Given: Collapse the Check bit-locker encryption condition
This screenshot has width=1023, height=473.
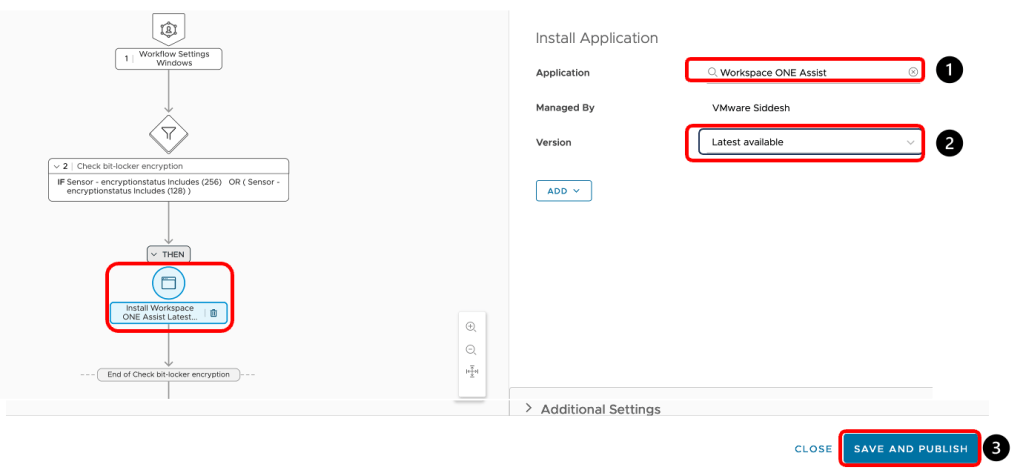Looking at the screenshot, I should (x=56, y=166).
